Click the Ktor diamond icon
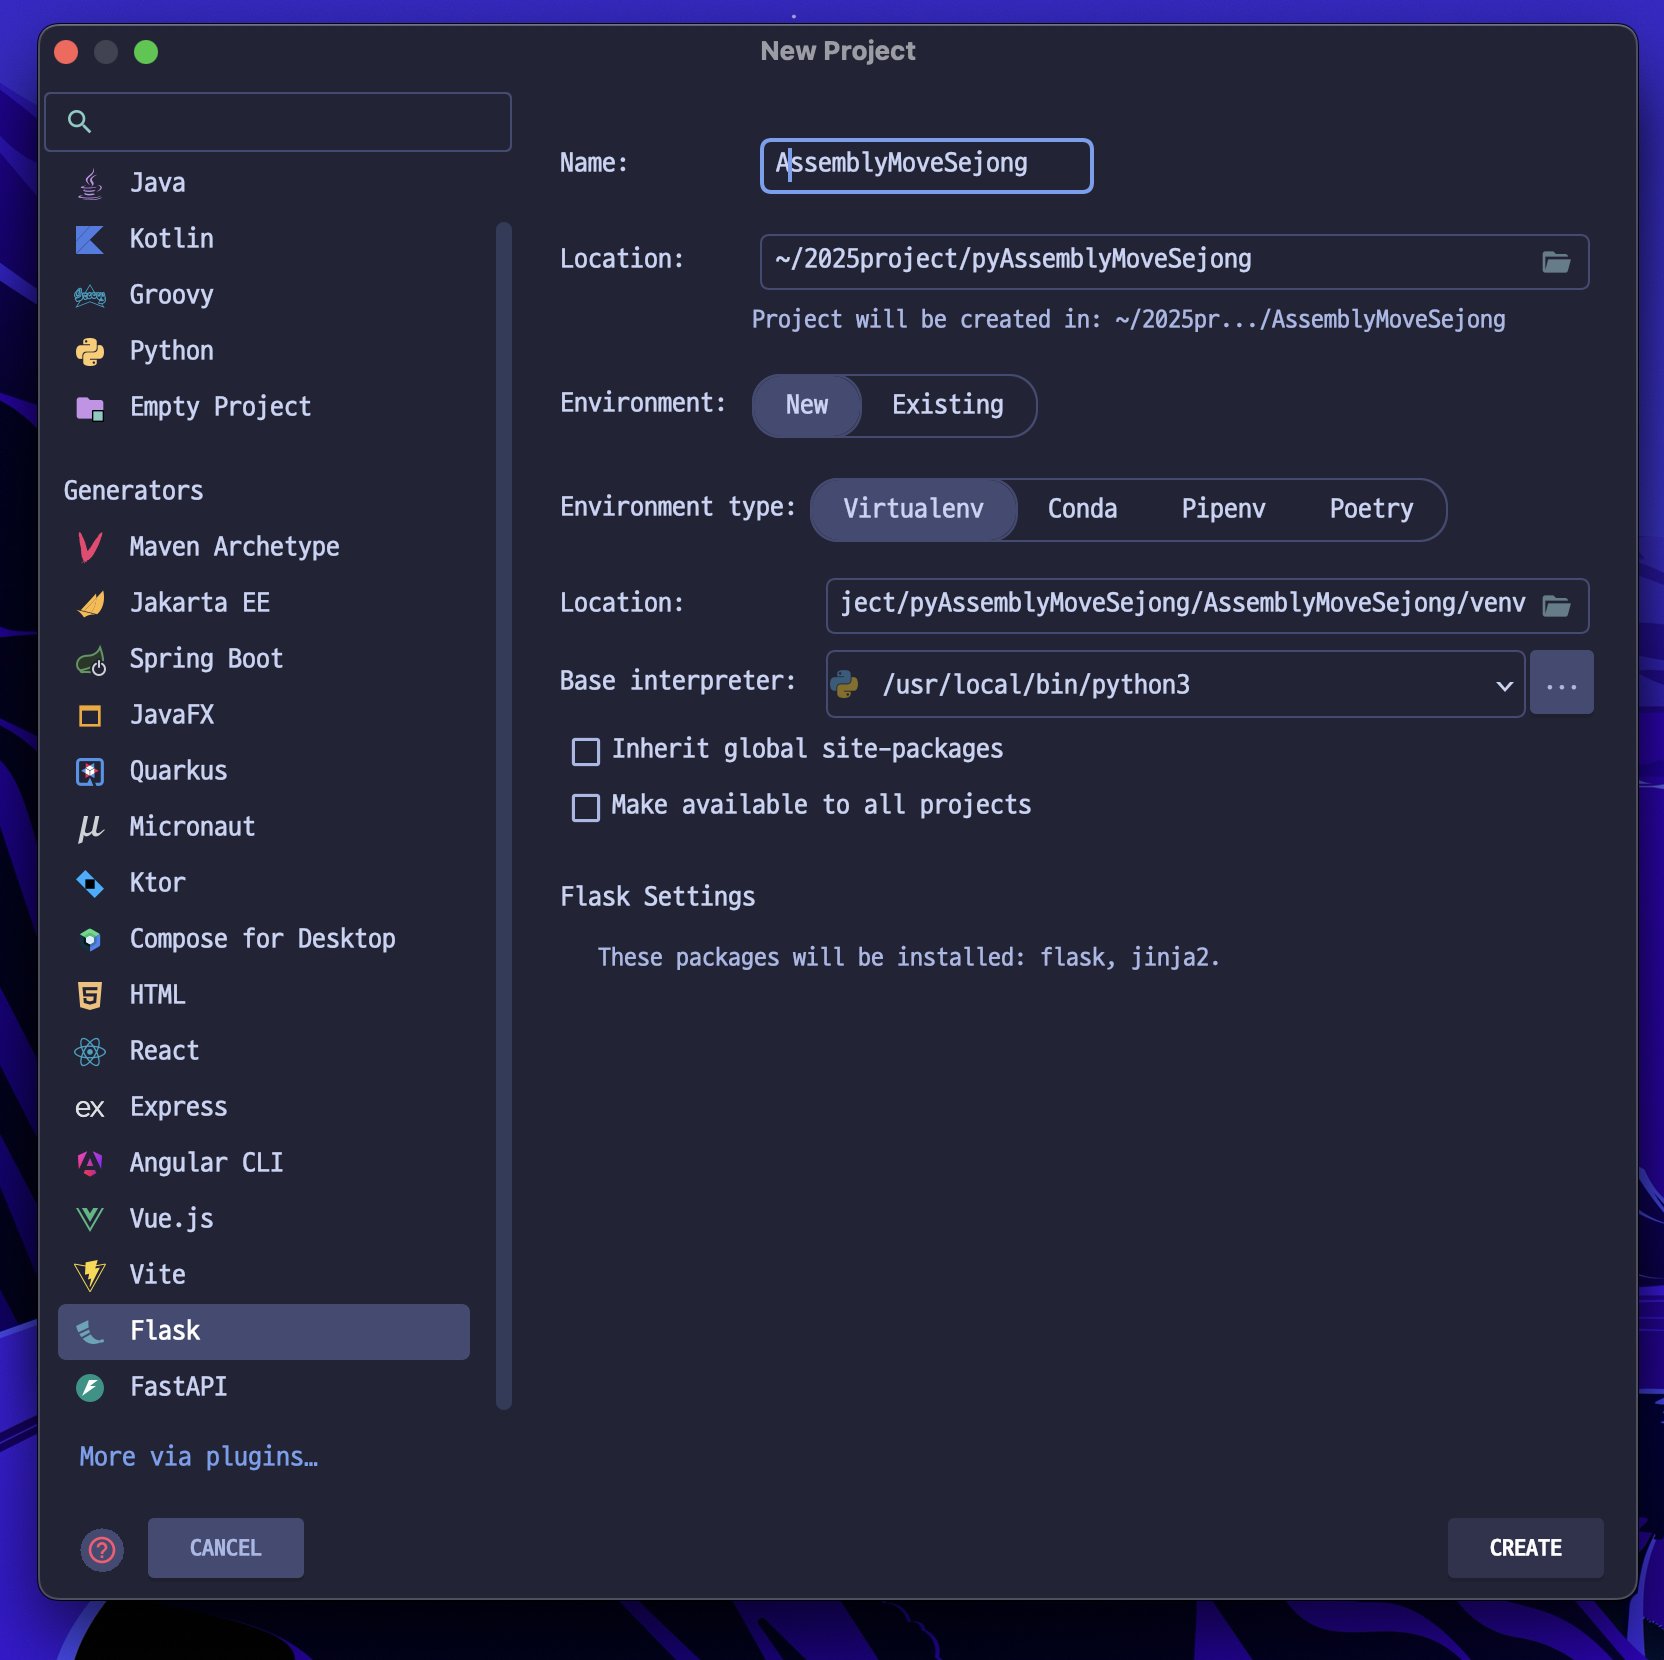The height and width of the screenshot is (1660, 1664). 90,883
